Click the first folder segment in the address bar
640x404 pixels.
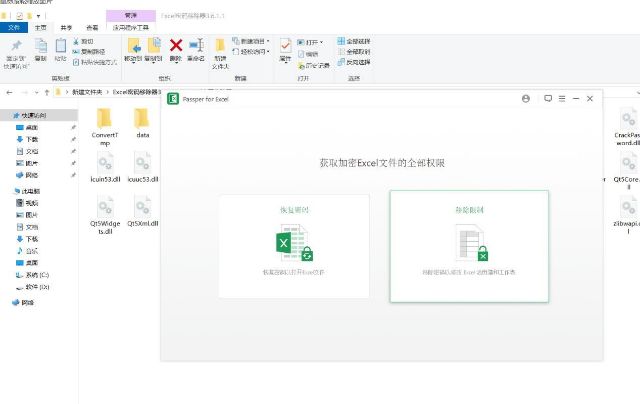click(x=87, y=92)
